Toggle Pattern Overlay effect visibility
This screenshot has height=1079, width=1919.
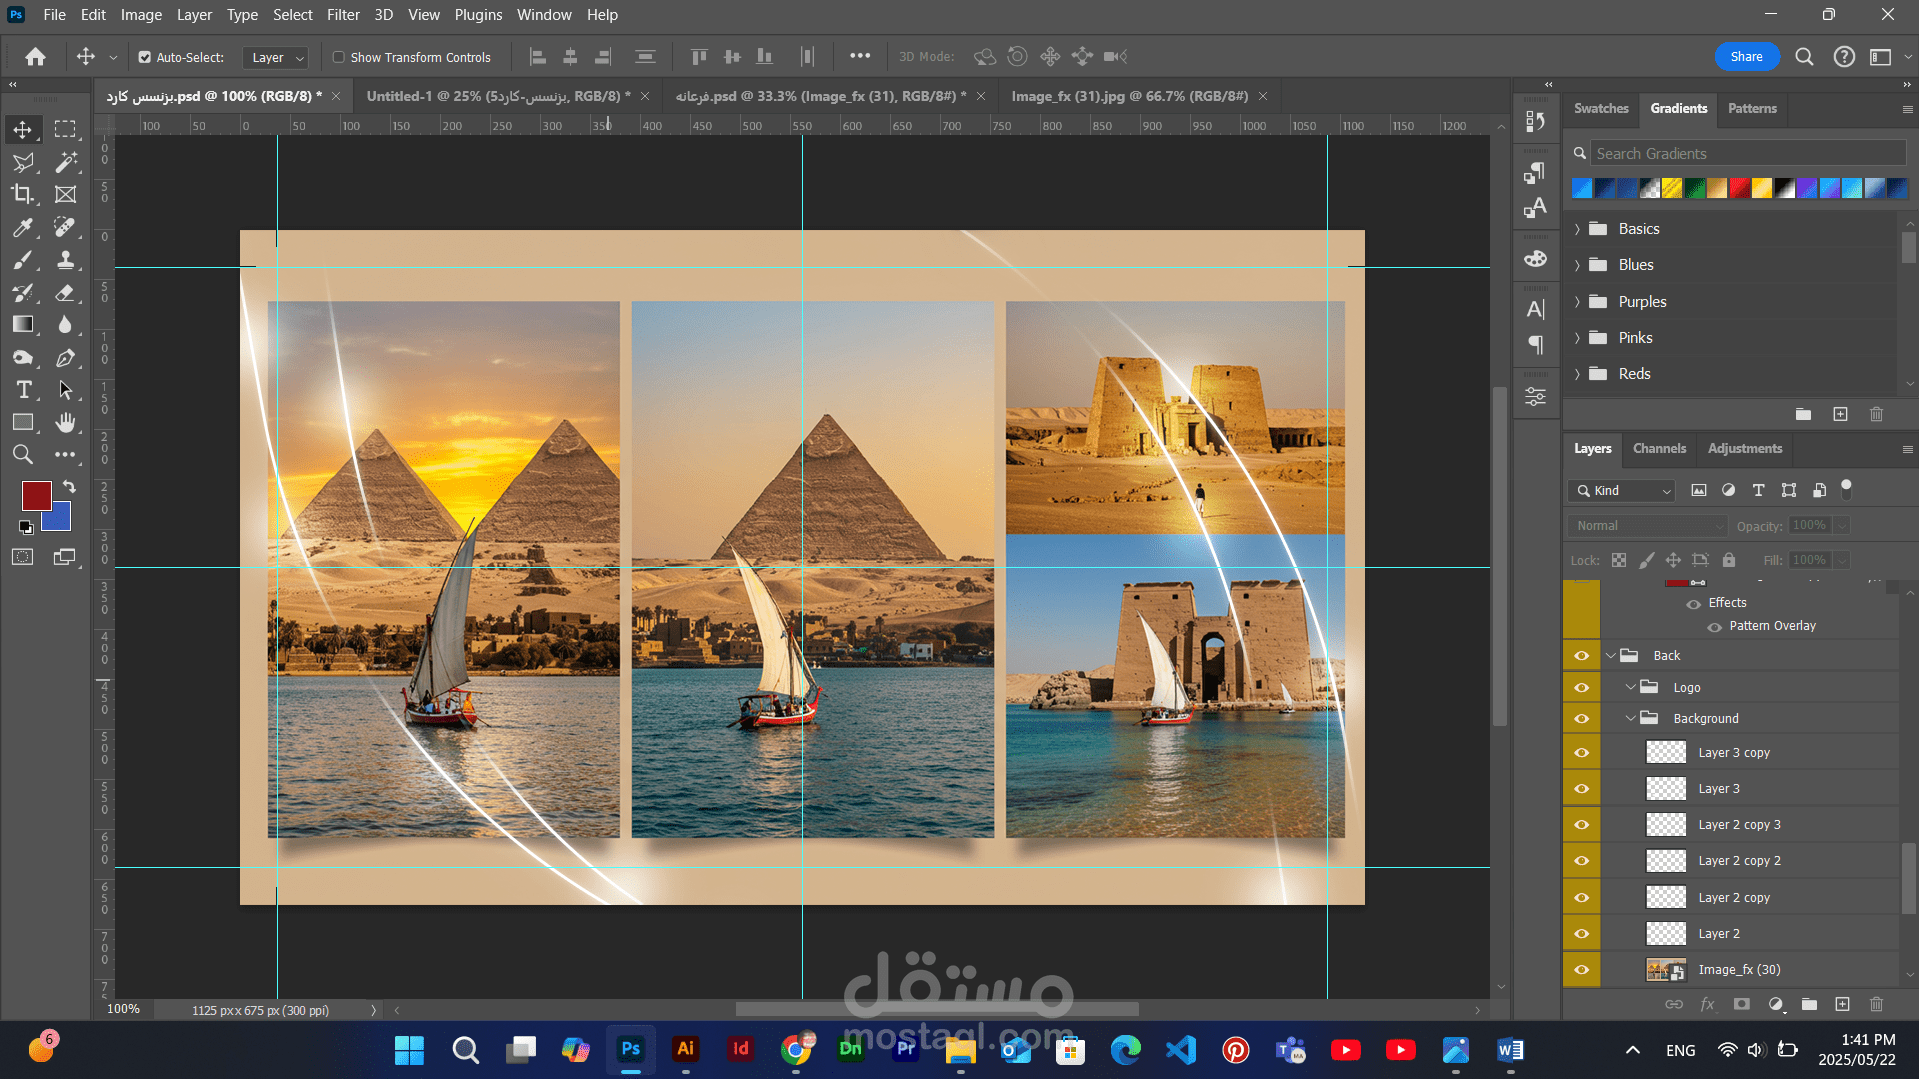click(1715, 627)
